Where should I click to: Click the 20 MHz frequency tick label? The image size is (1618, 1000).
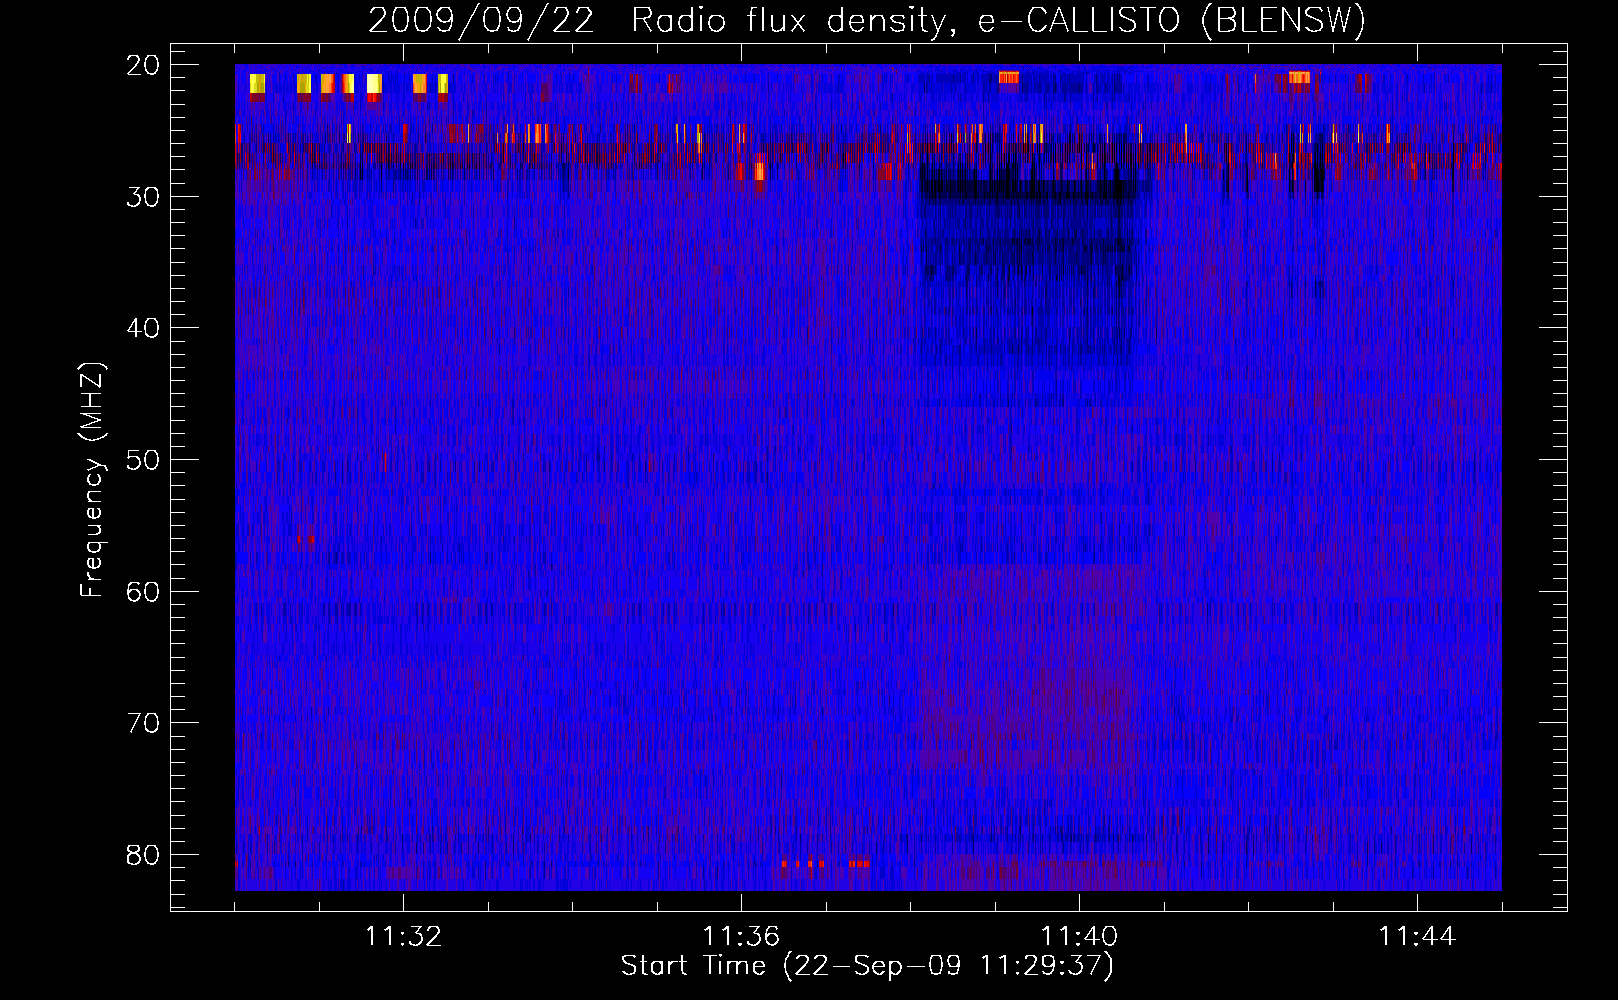point(142,66)
